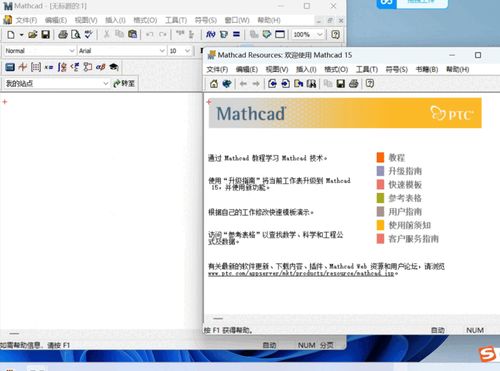Open the Programming toolbar icon
This screenshot has width=500, height=371.
pos(88,67)
